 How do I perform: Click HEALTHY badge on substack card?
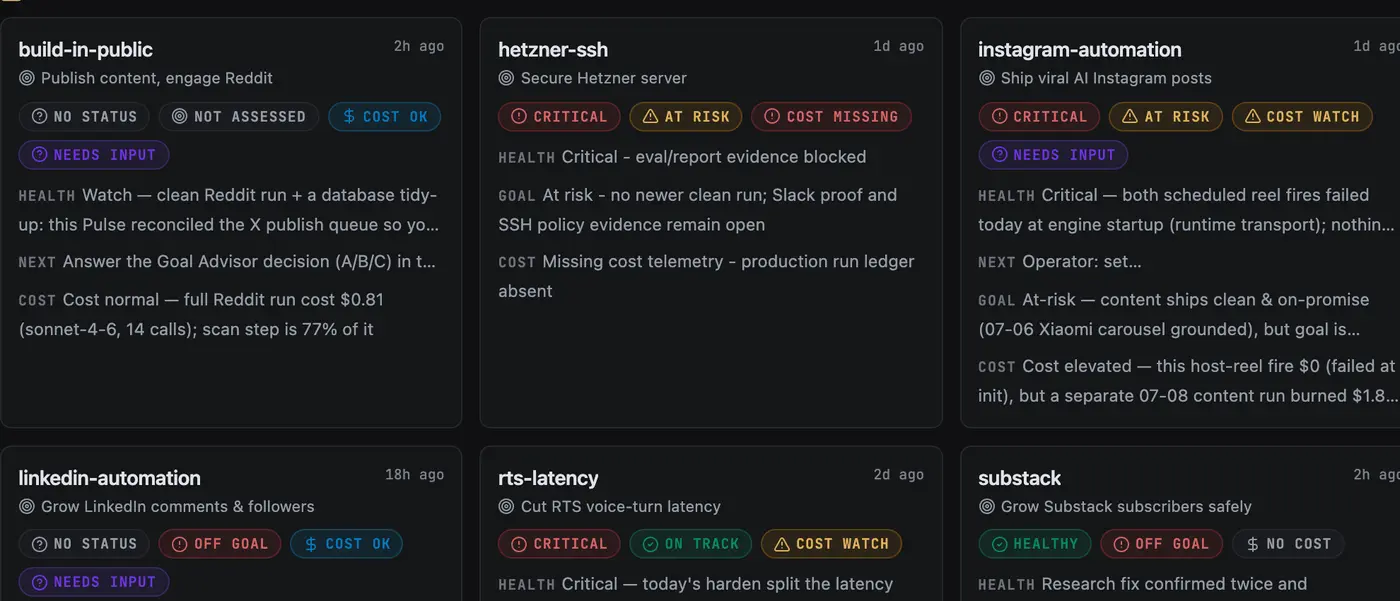click(1035, 544)
